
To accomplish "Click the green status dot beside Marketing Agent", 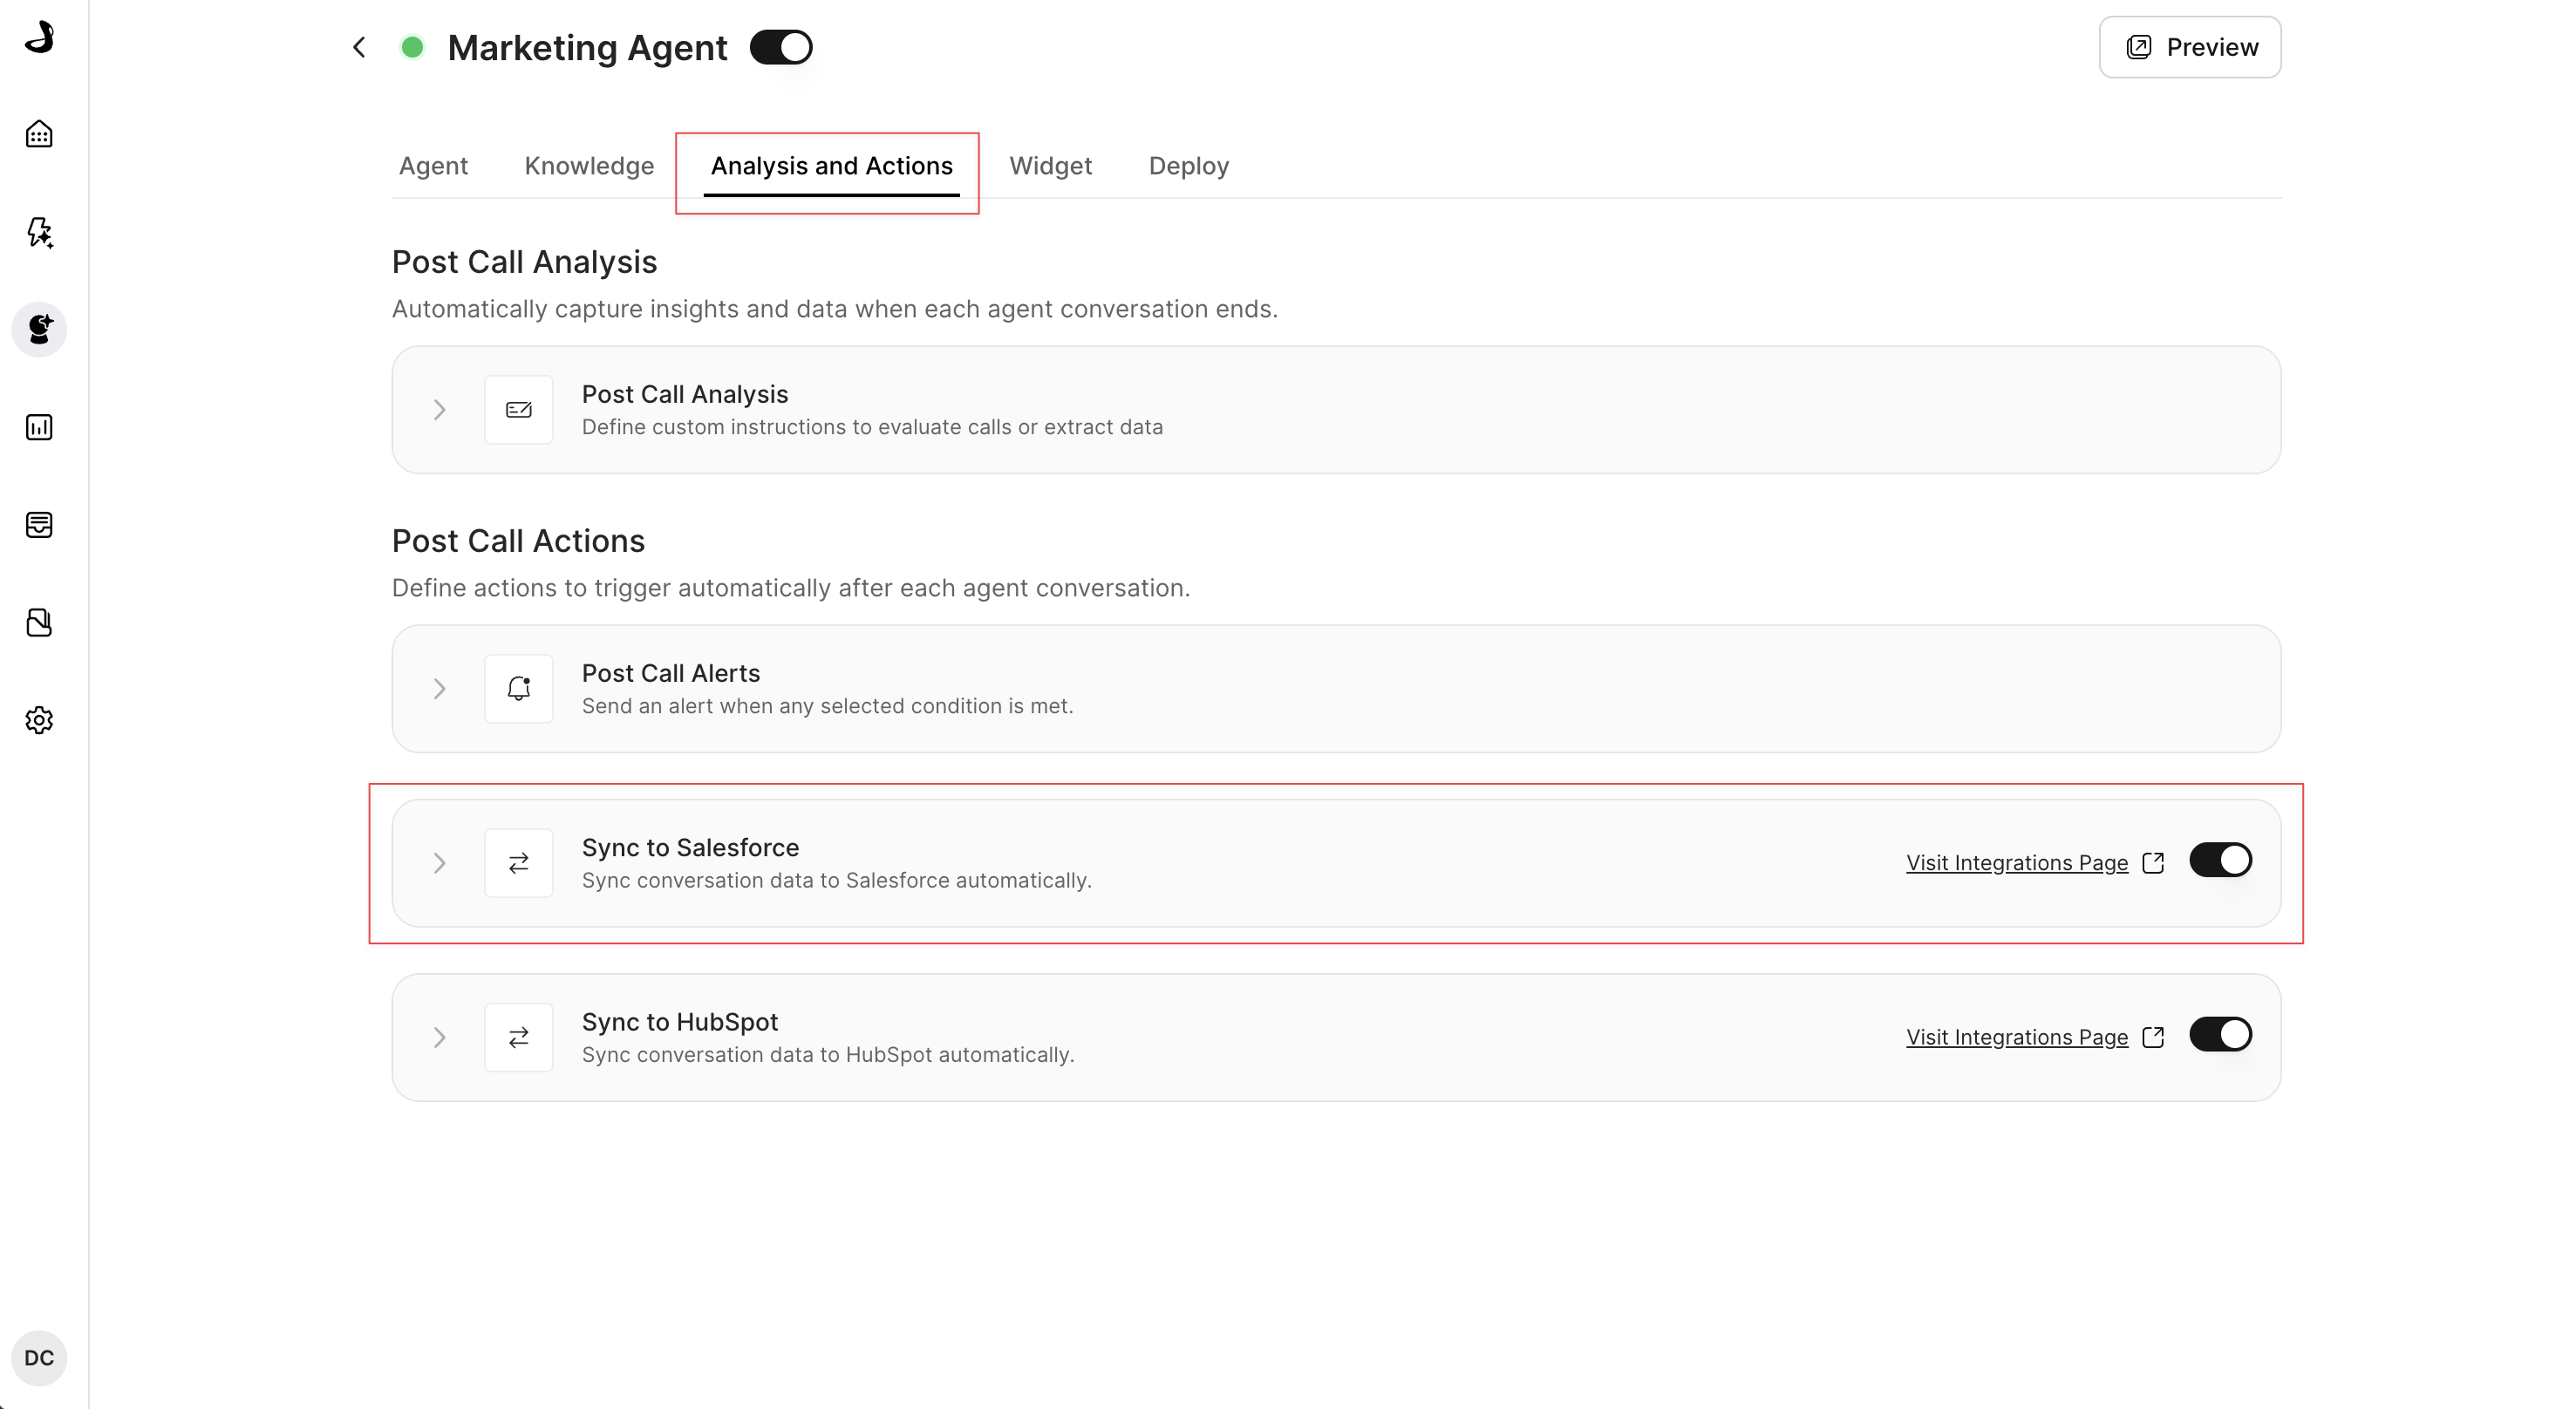I will tap(412, 47).
